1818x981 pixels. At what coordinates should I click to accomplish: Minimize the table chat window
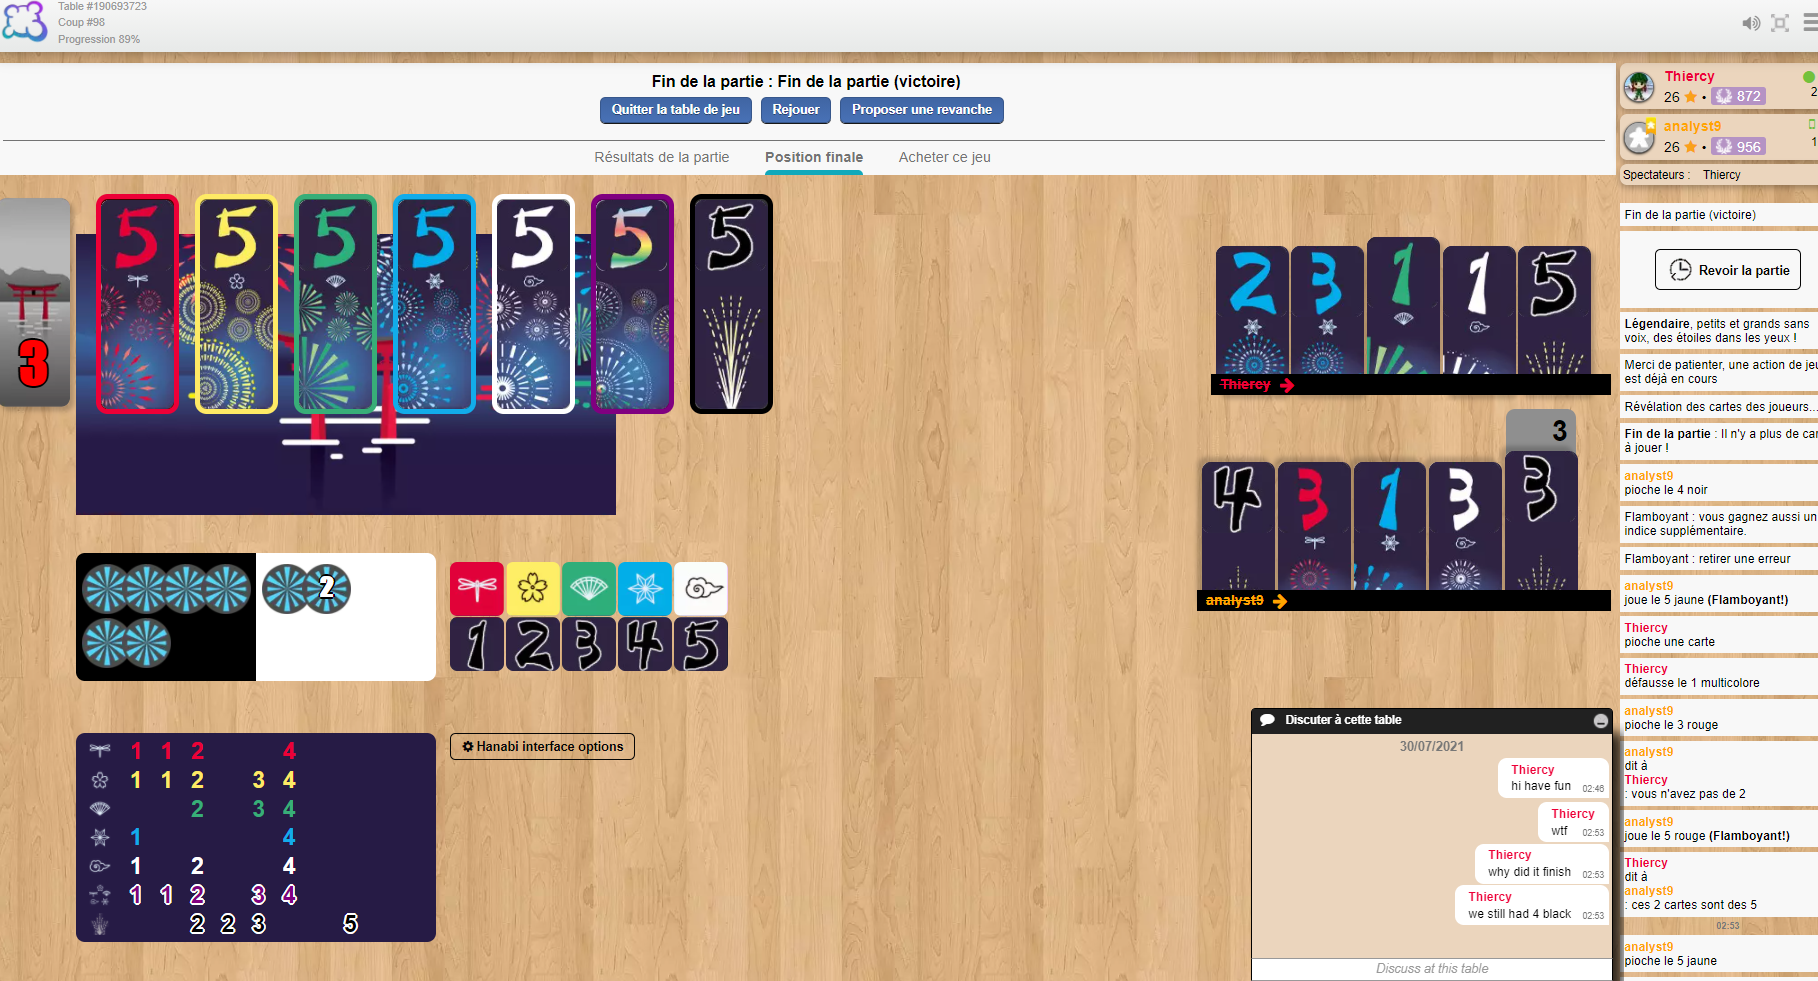point(1600,720)
